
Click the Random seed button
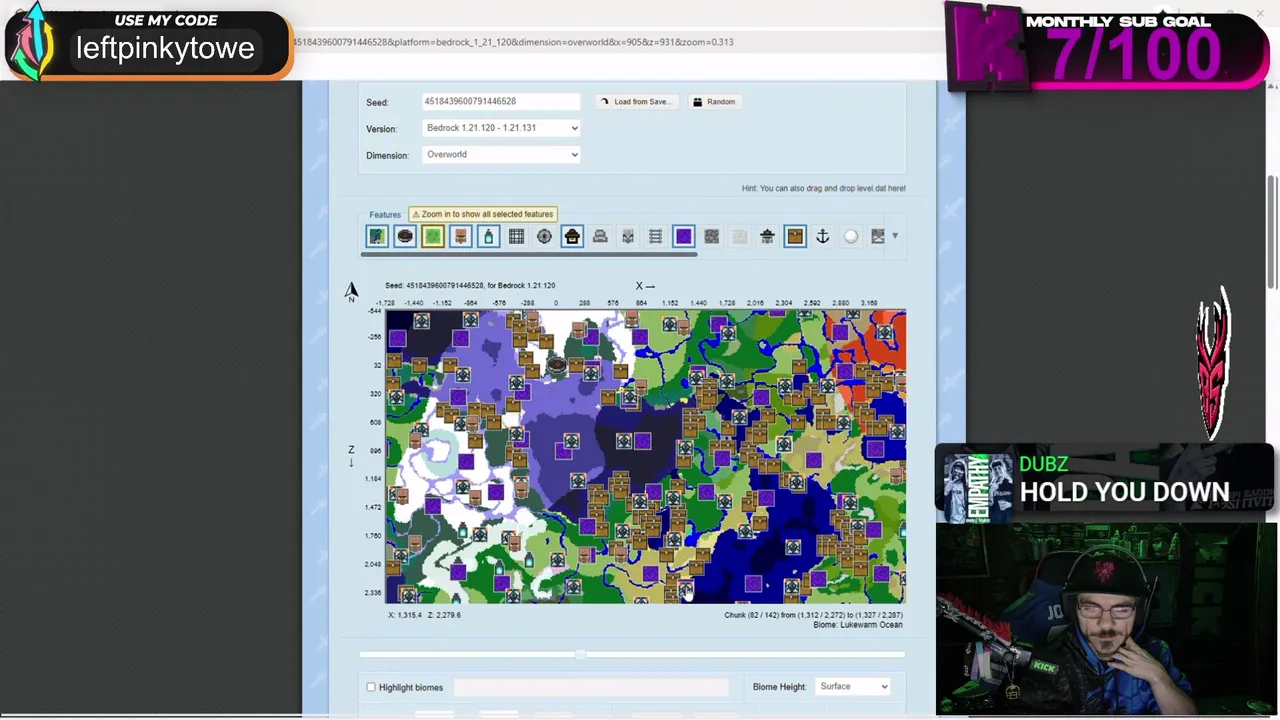(714, 102)
